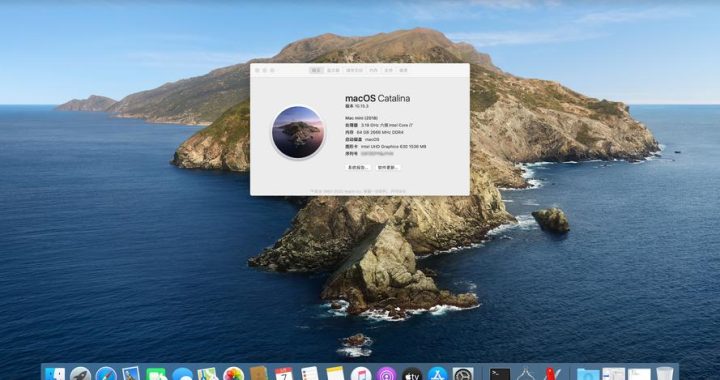Open Mail stamp icon in dock
720x380 pixels.
pyautogui.click(x=131, y=374)
